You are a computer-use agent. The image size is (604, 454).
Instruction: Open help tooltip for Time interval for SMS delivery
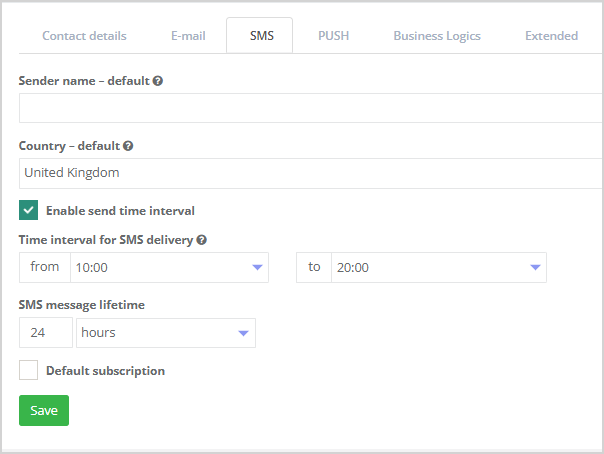pos(202,240)
